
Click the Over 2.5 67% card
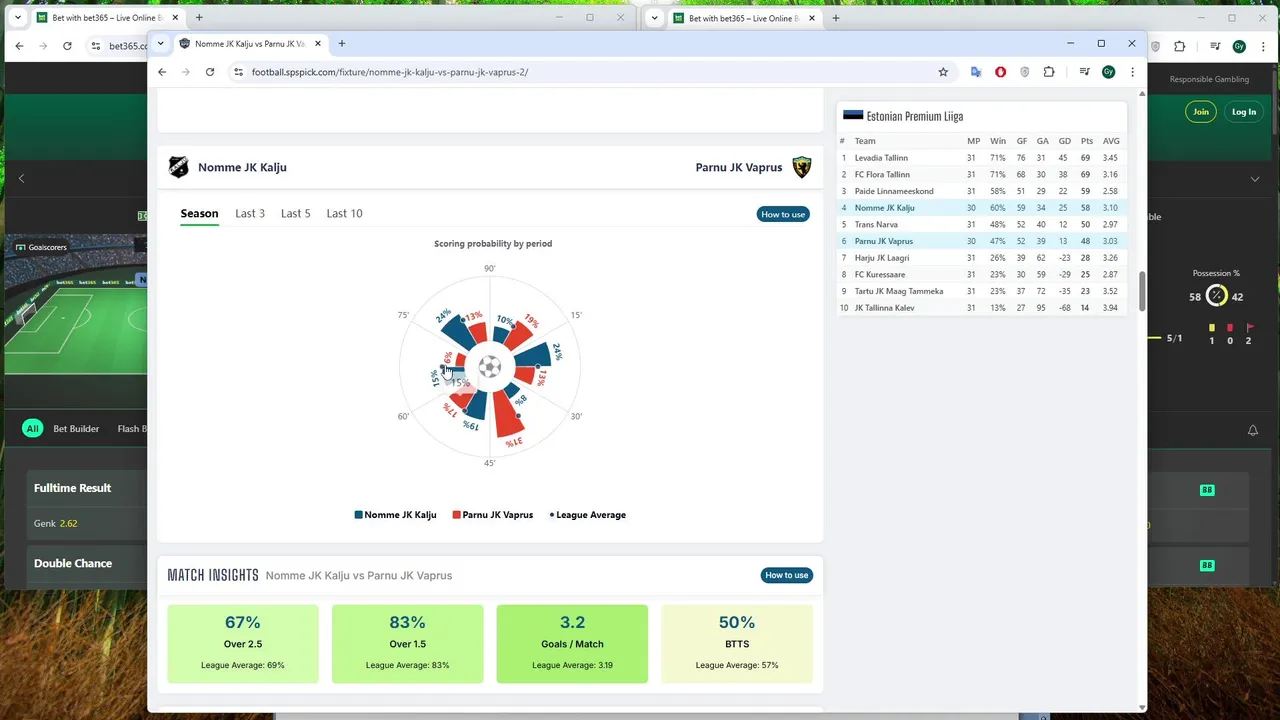(x=243, y=644)
